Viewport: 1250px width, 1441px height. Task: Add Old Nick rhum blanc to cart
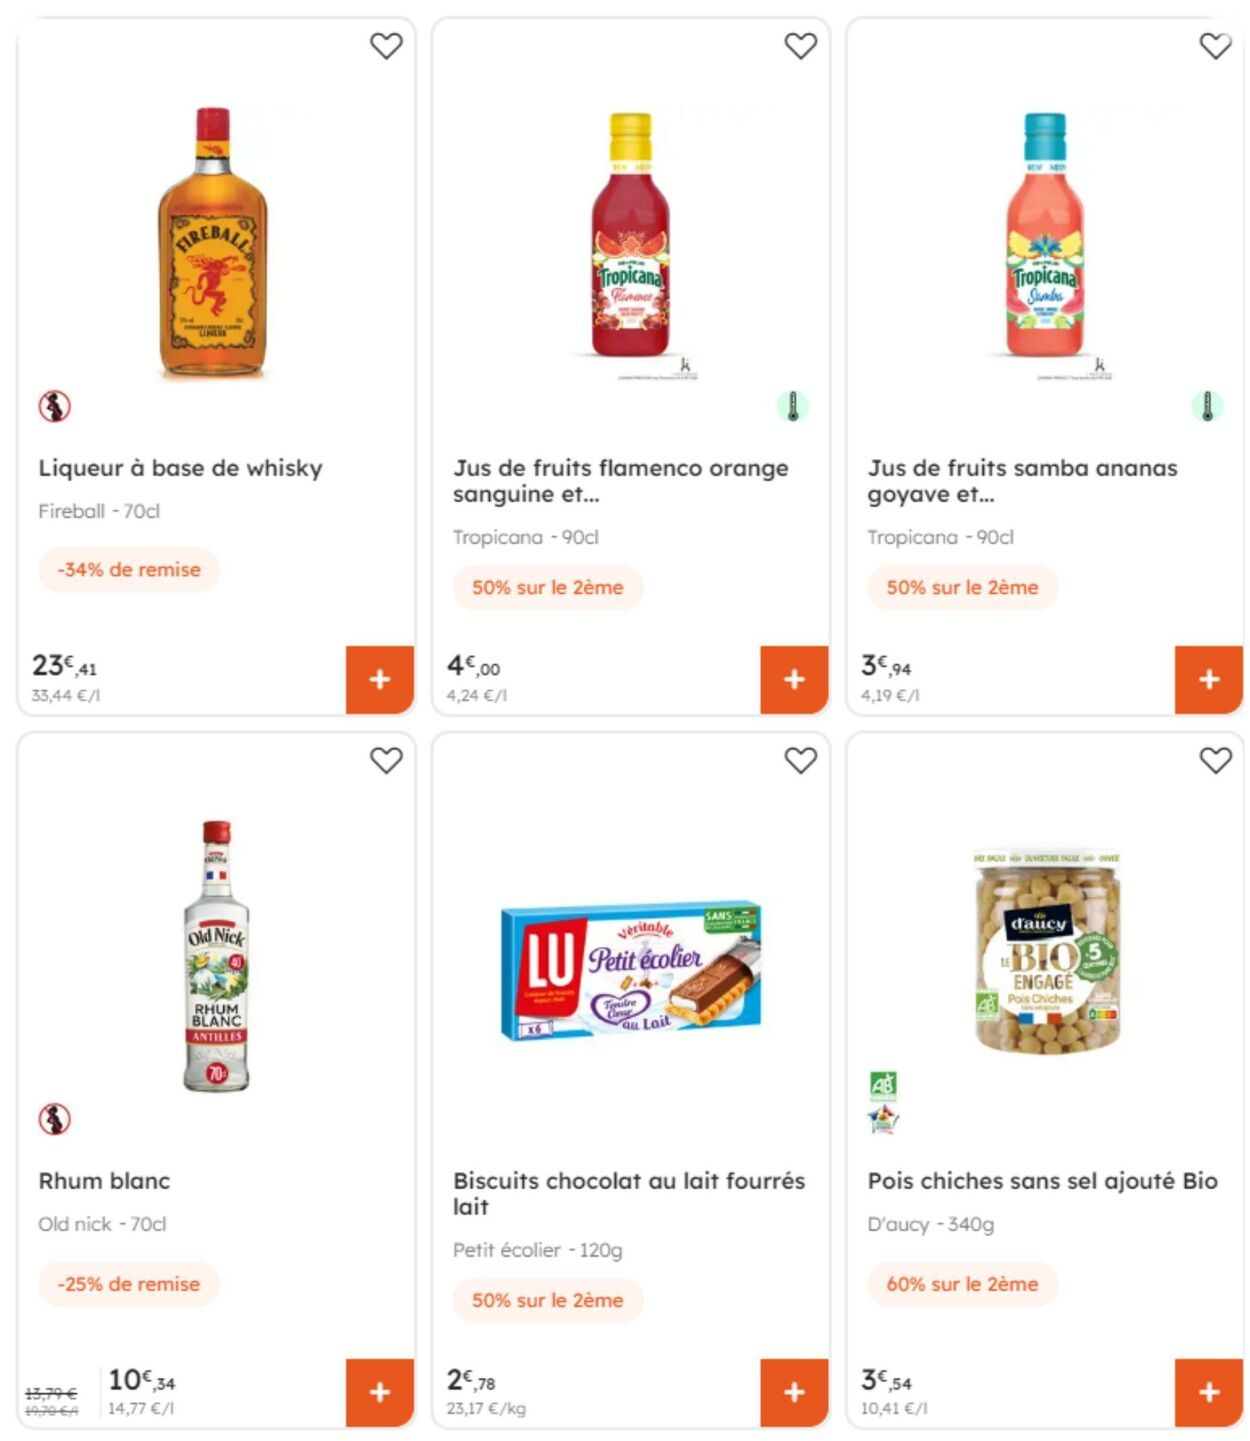pos(379,1392)
